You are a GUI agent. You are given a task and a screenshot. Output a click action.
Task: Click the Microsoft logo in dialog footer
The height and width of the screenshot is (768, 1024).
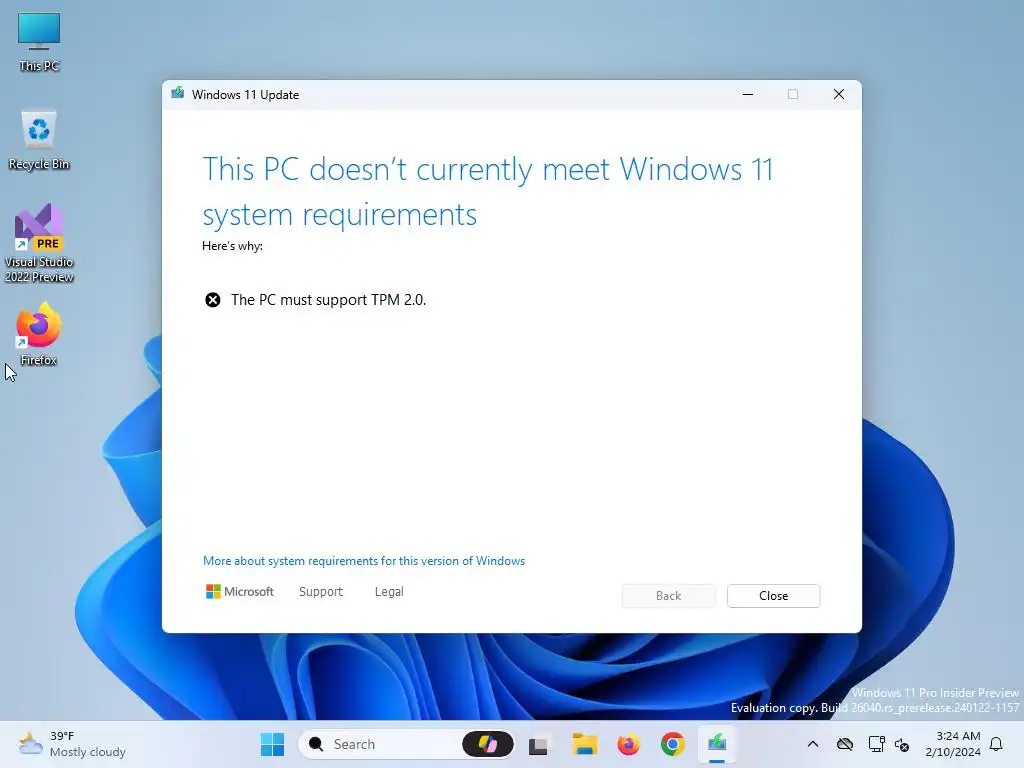pos(240,592)
